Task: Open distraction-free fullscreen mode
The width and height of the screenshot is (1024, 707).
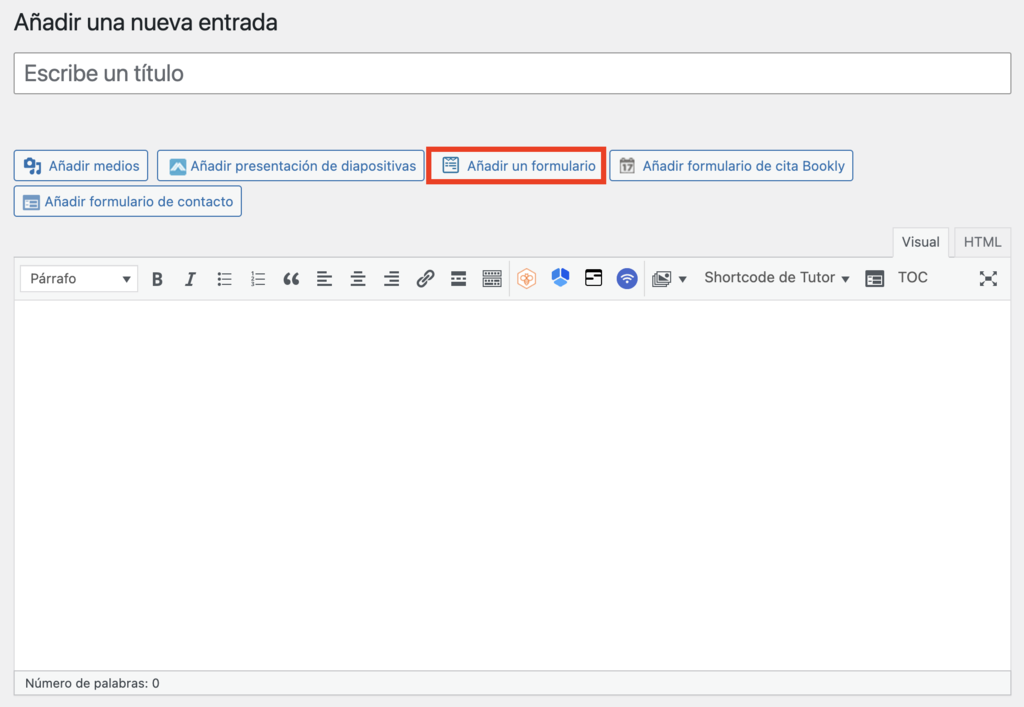Action: coord(988,278)
